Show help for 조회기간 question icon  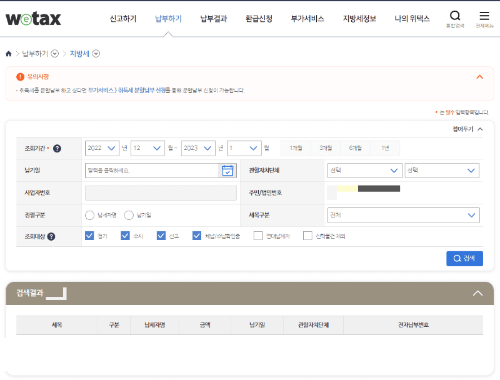point(57,148)
